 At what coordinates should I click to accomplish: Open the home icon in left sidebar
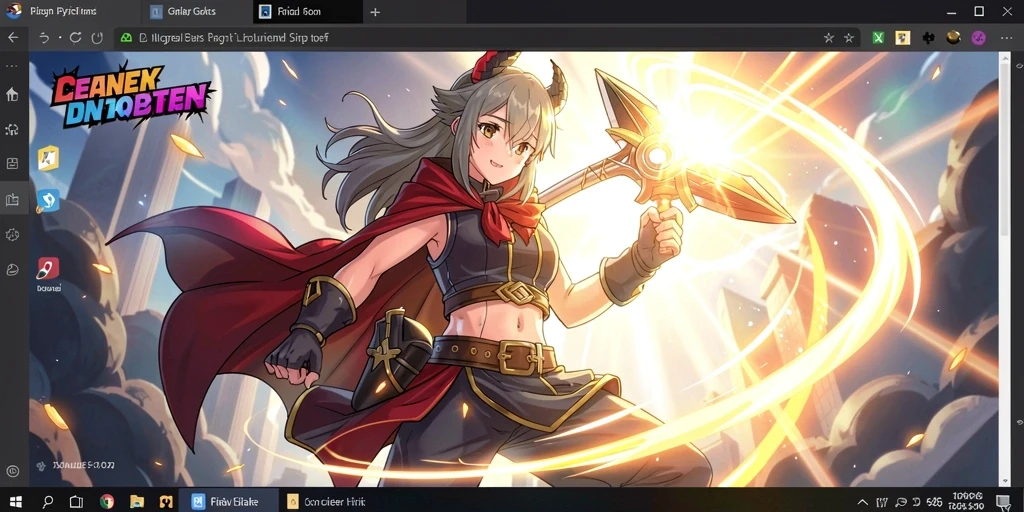tap(12, 95)
